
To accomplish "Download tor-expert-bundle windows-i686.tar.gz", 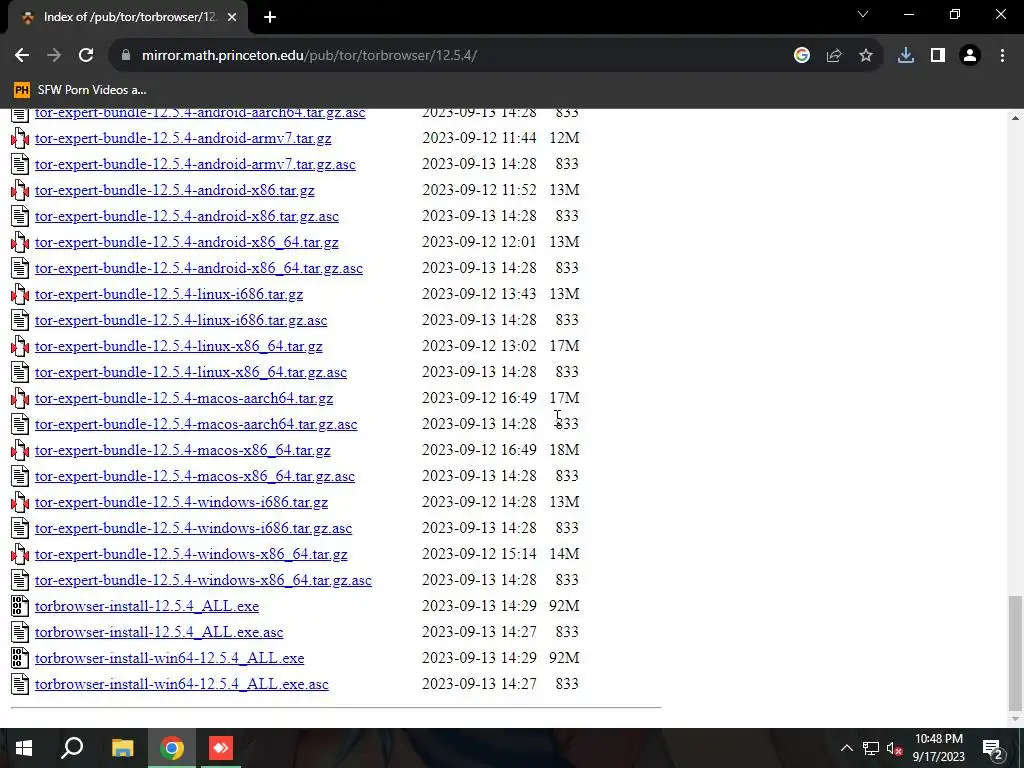I will (181, 502).
